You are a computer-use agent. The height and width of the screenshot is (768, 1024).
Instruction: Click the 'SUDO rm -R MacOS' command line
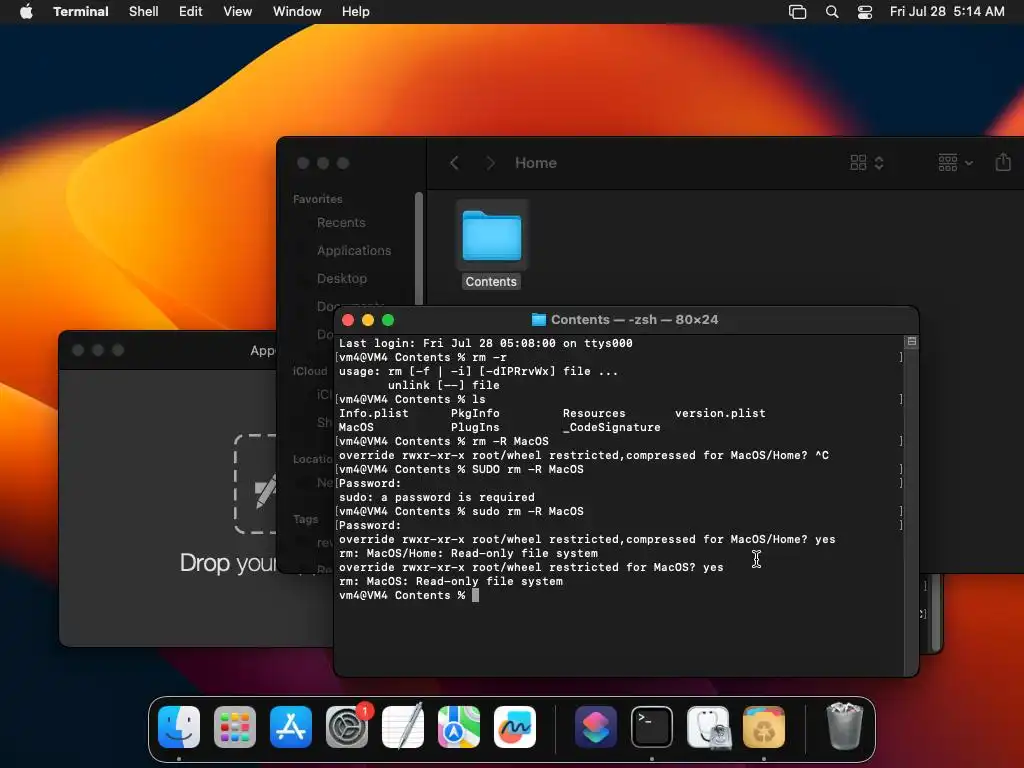click(461, 470)
